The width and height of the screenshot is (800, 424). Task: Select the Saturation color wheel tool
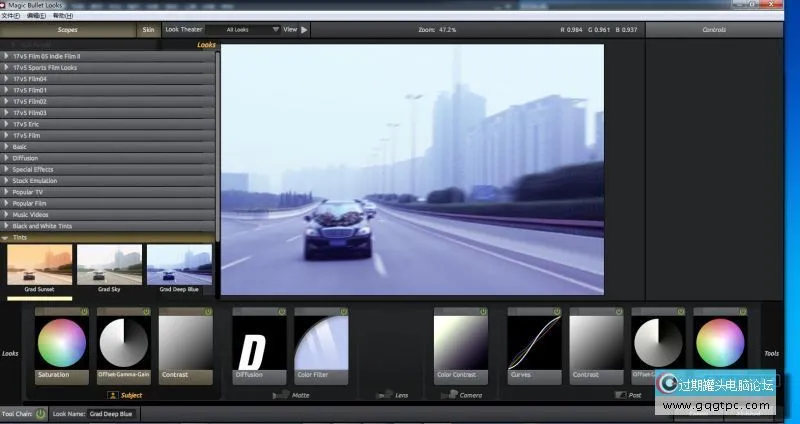click(61, 343)
